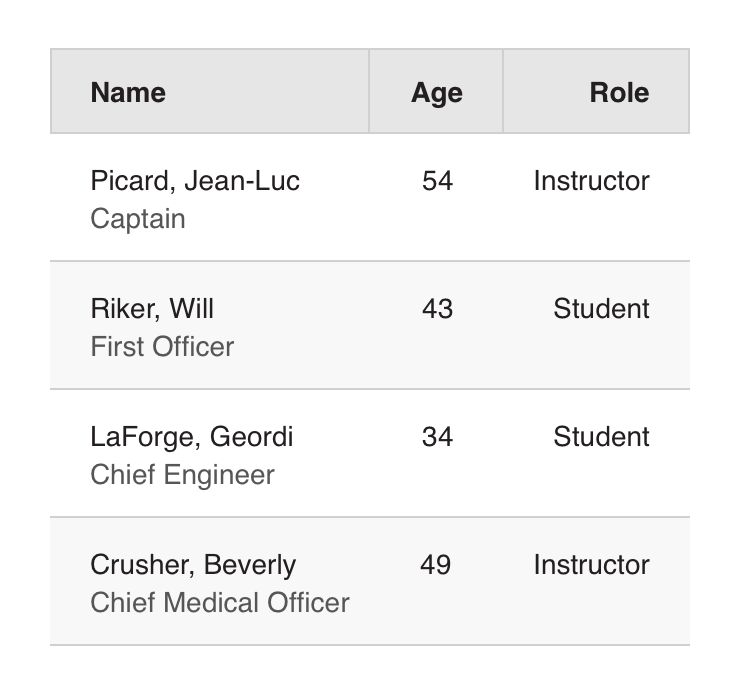Screen dimensions: 740x696
Task: Click Instructor role in Crusher's row
Action: 591,565
